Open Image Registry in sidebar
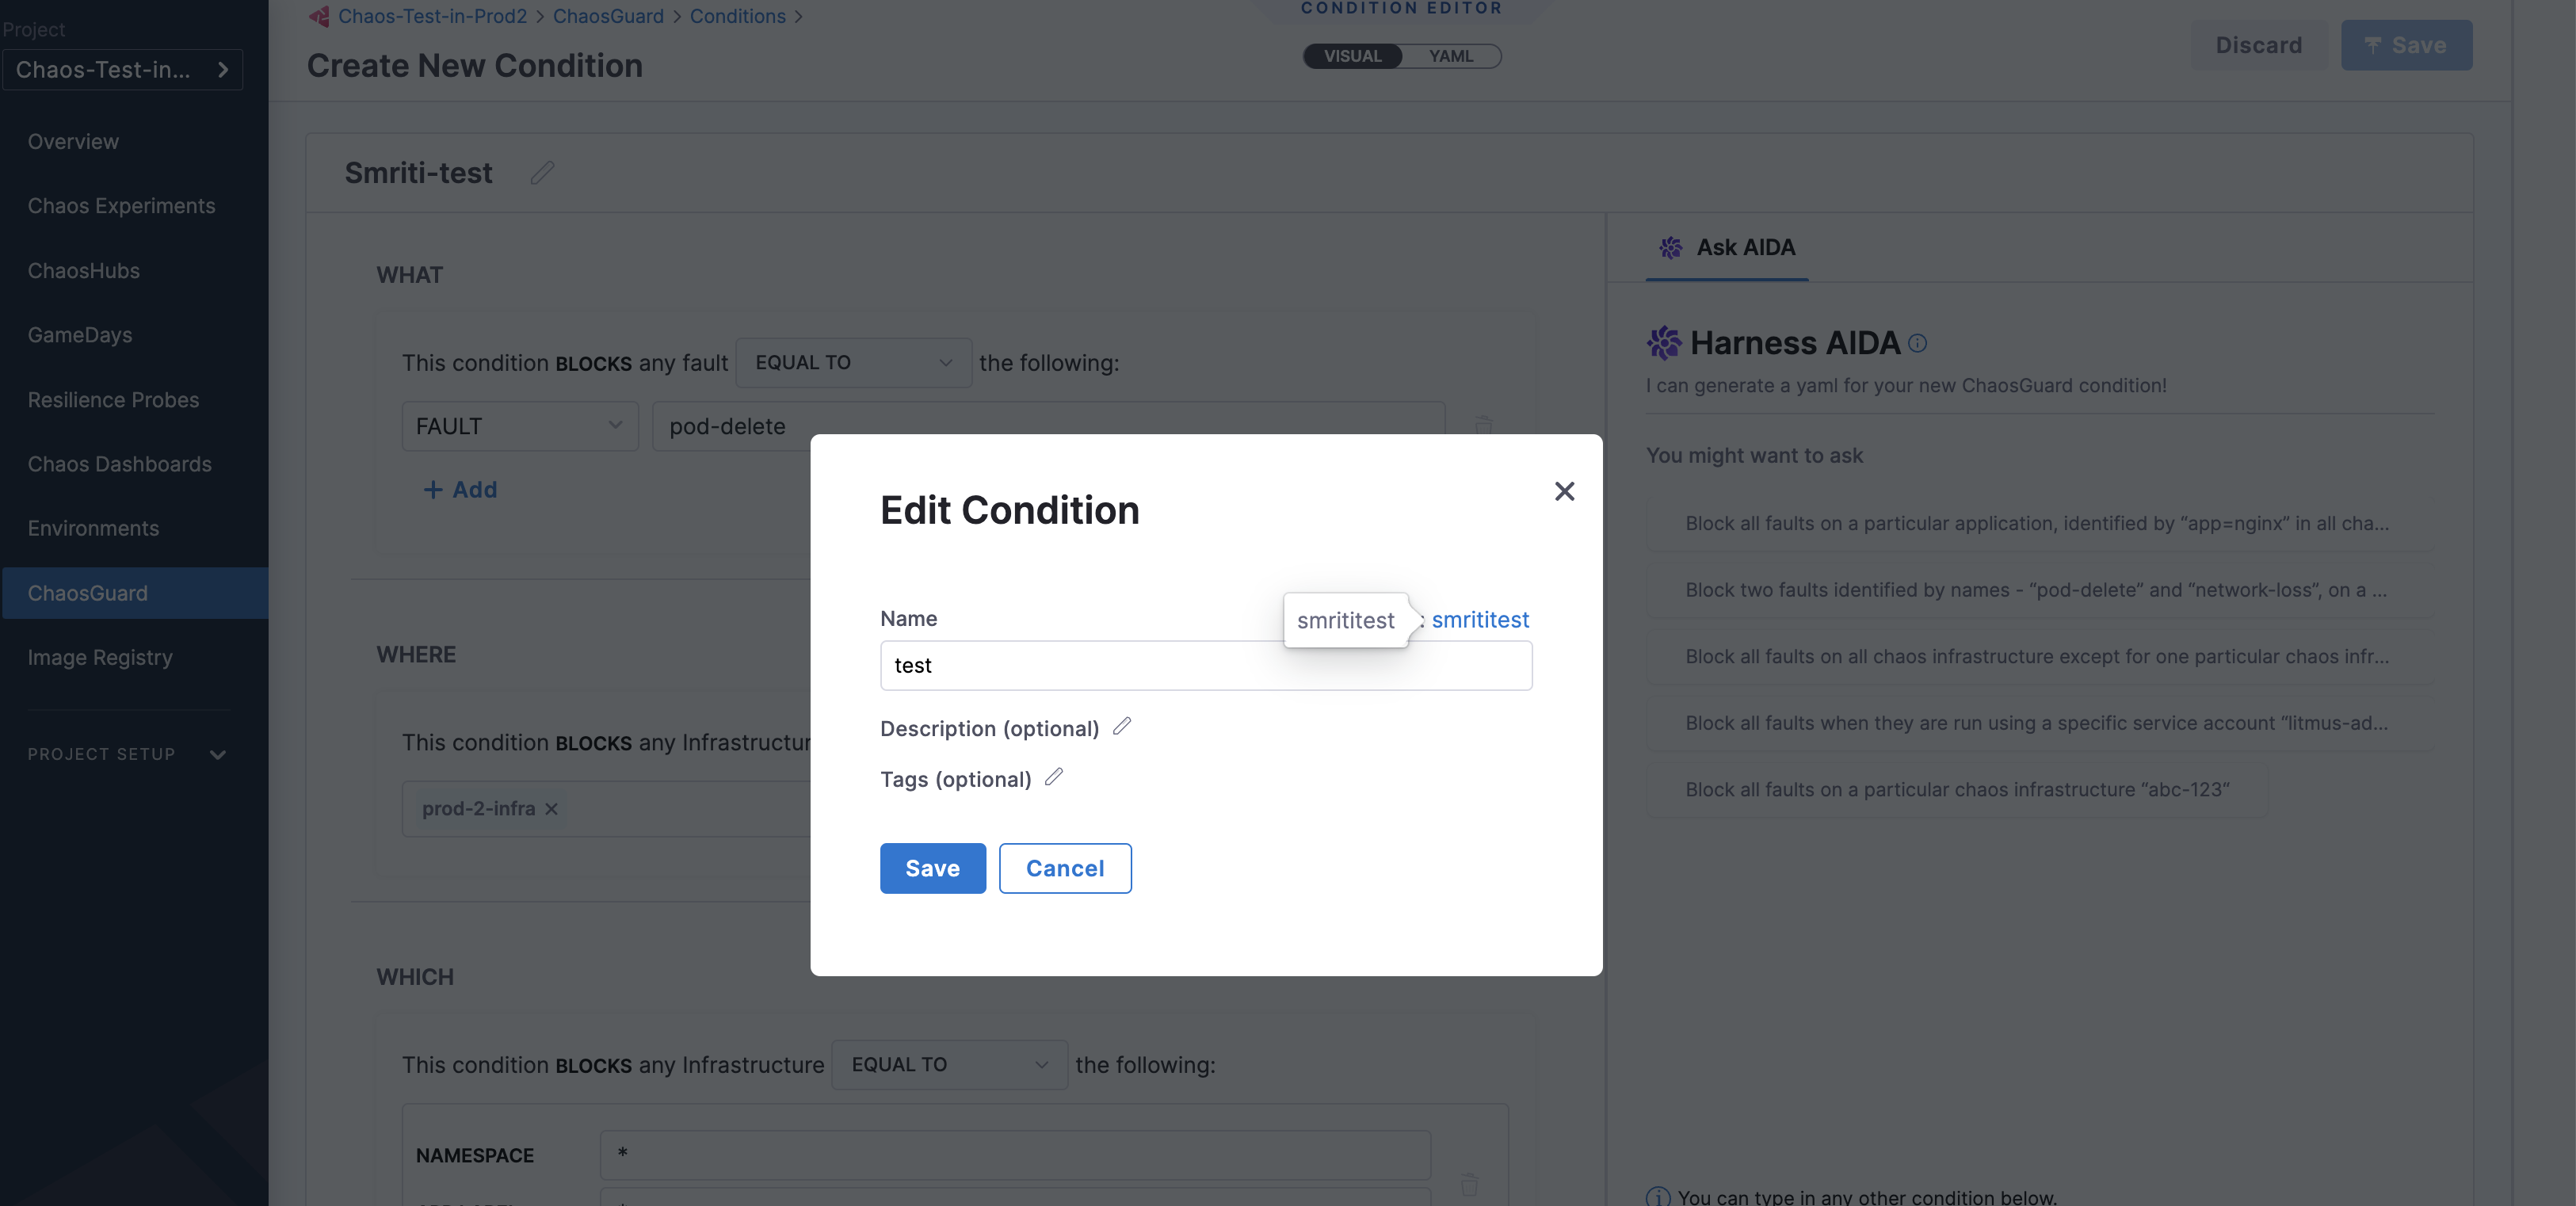Image resolution: width=2576 pixels, height=1206 pixels. click(100, 657)
